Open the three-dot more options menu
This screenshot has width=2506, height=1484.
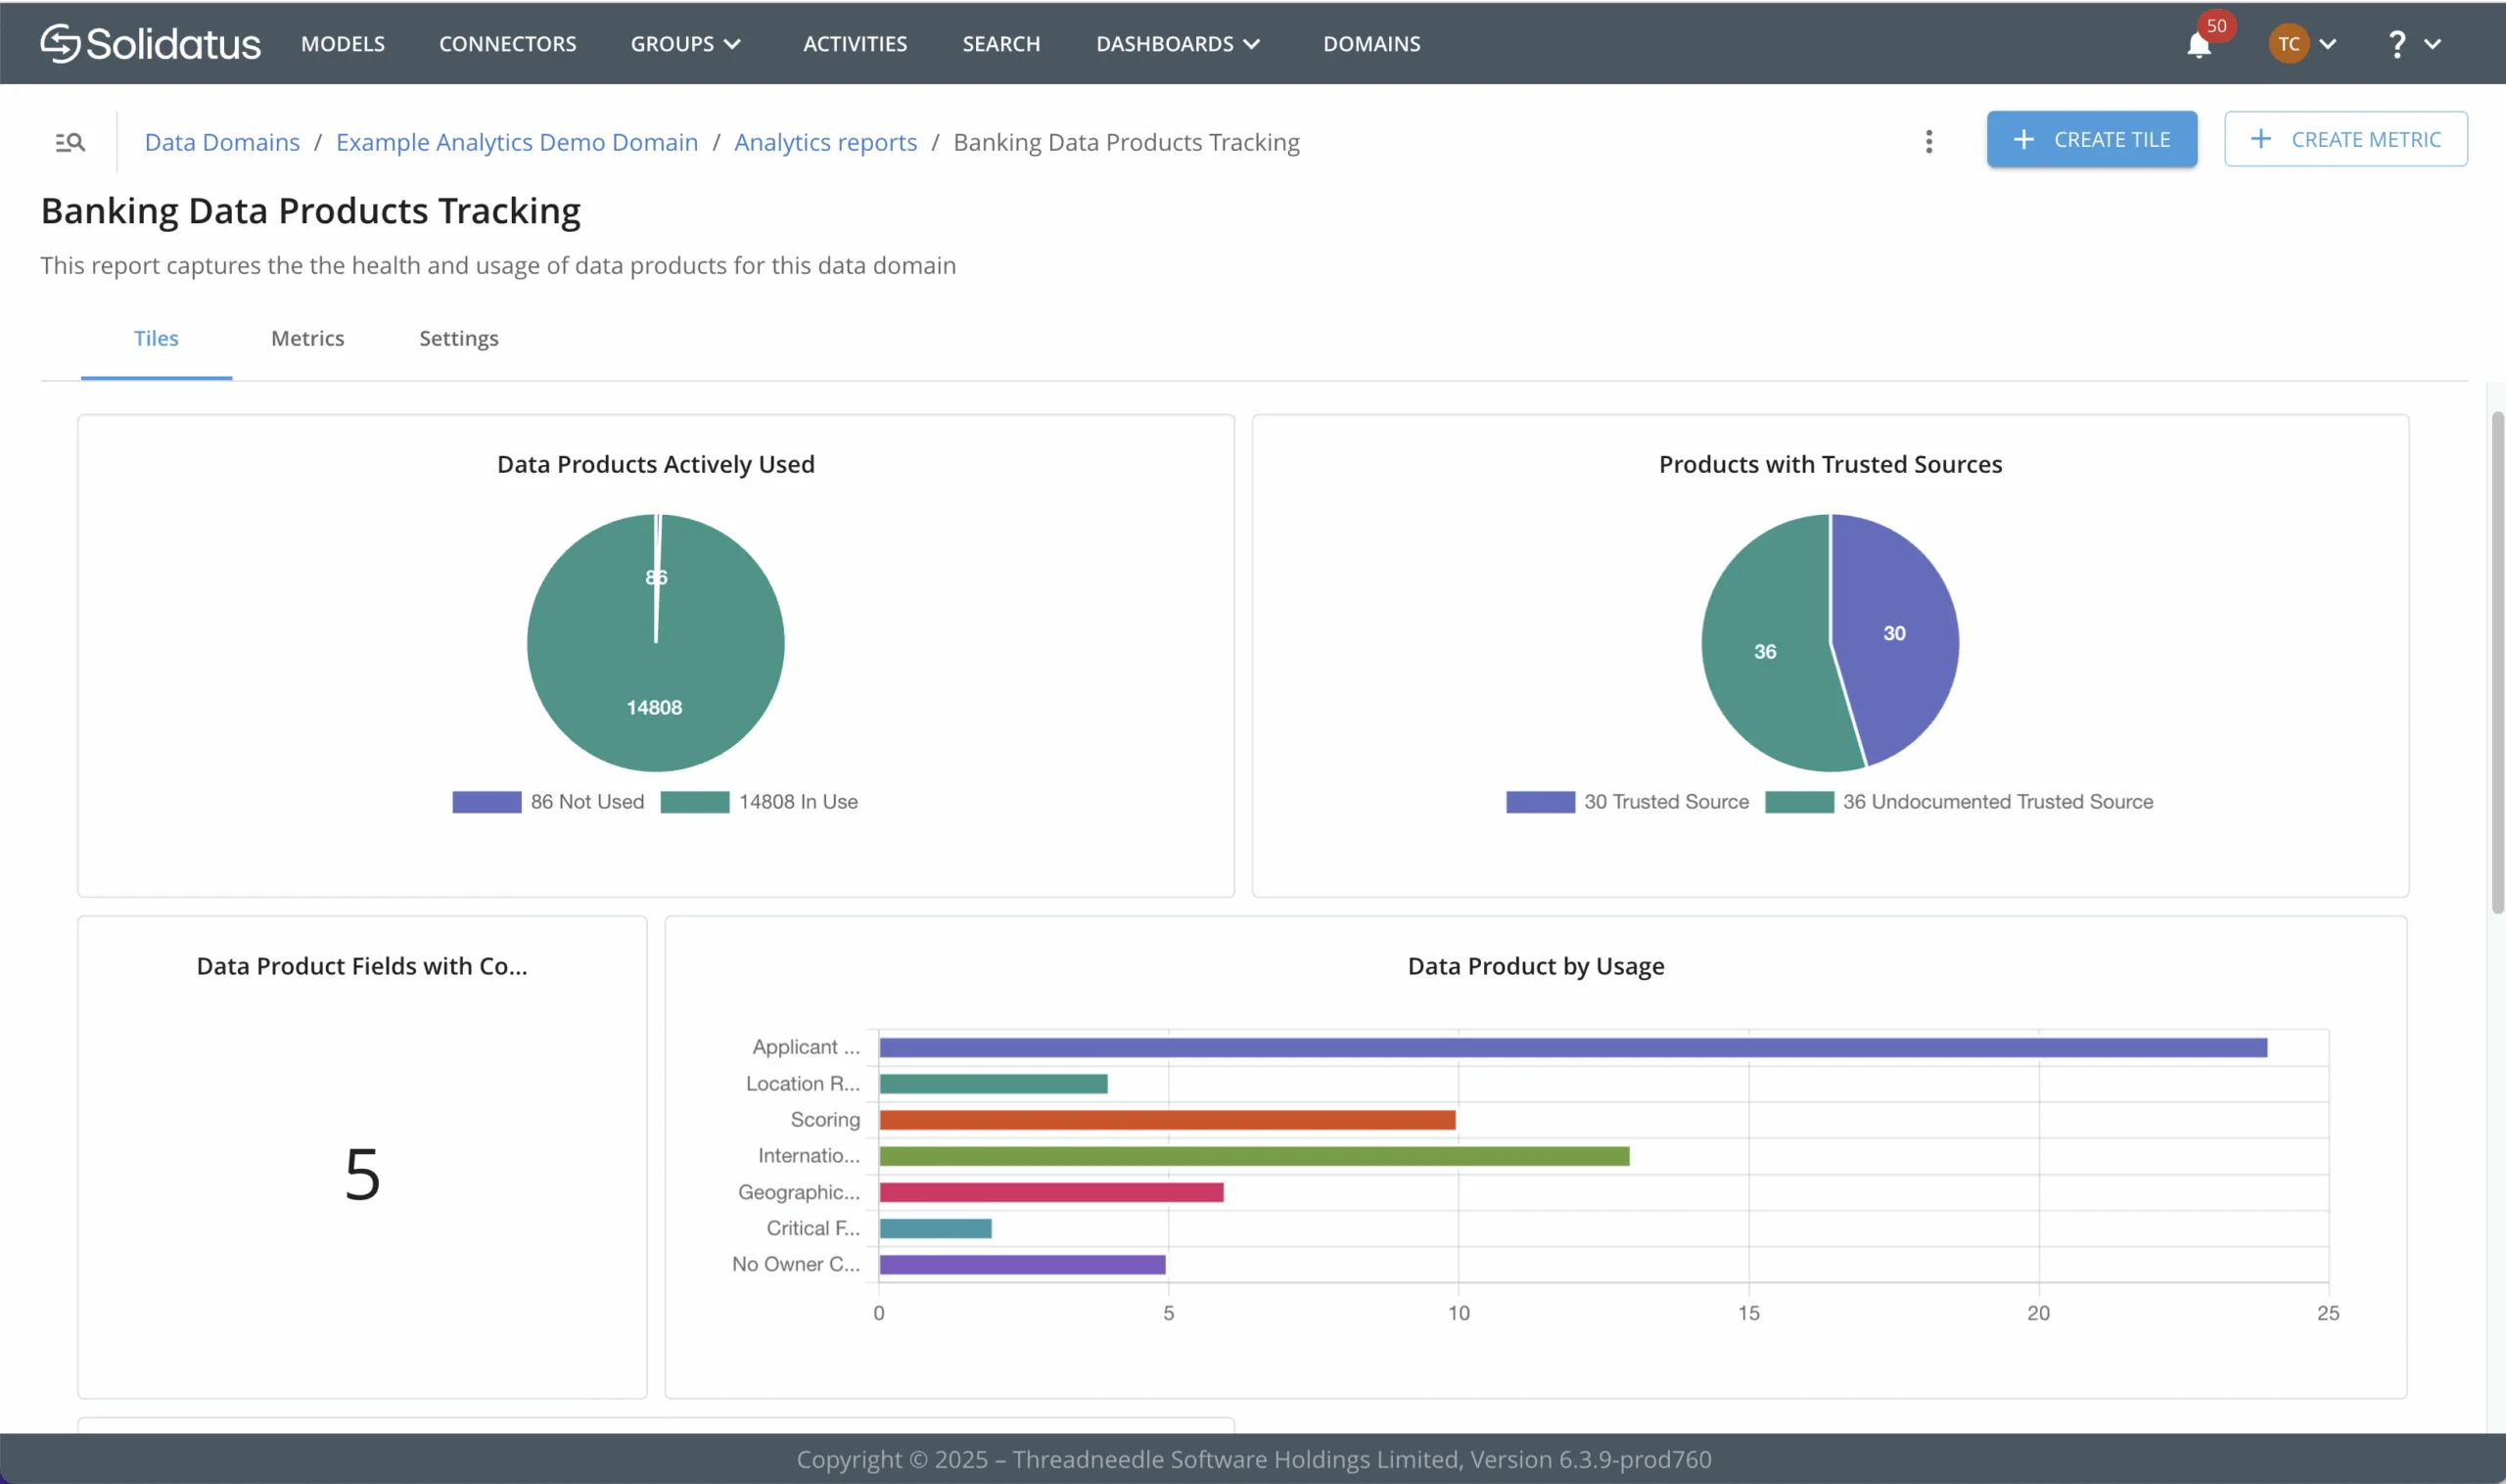(x=1928, y=141)
